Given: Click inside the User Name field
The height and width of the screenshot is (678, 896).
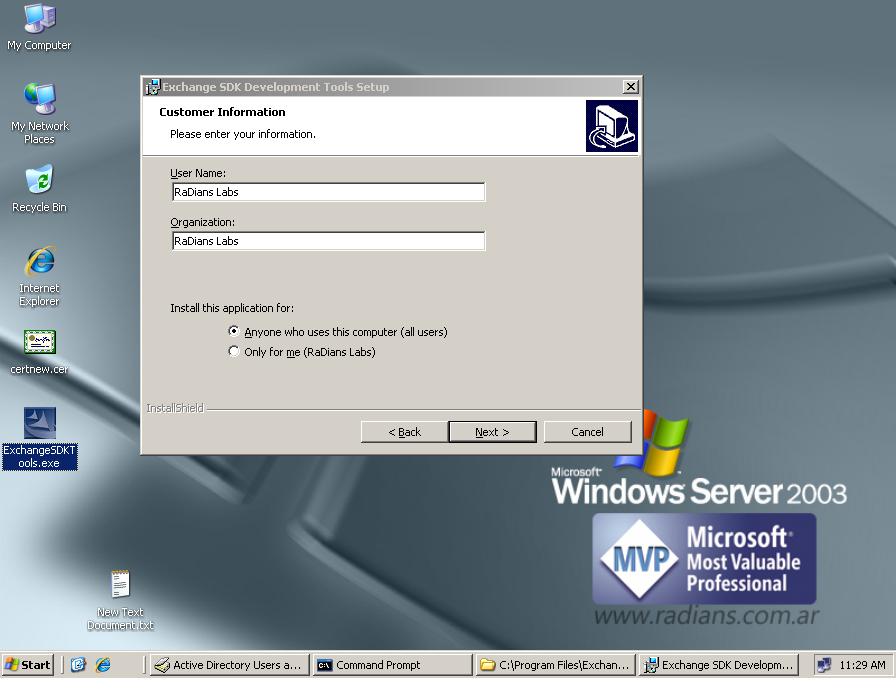Looking at the screenshot, I should (x=328, y=192).
